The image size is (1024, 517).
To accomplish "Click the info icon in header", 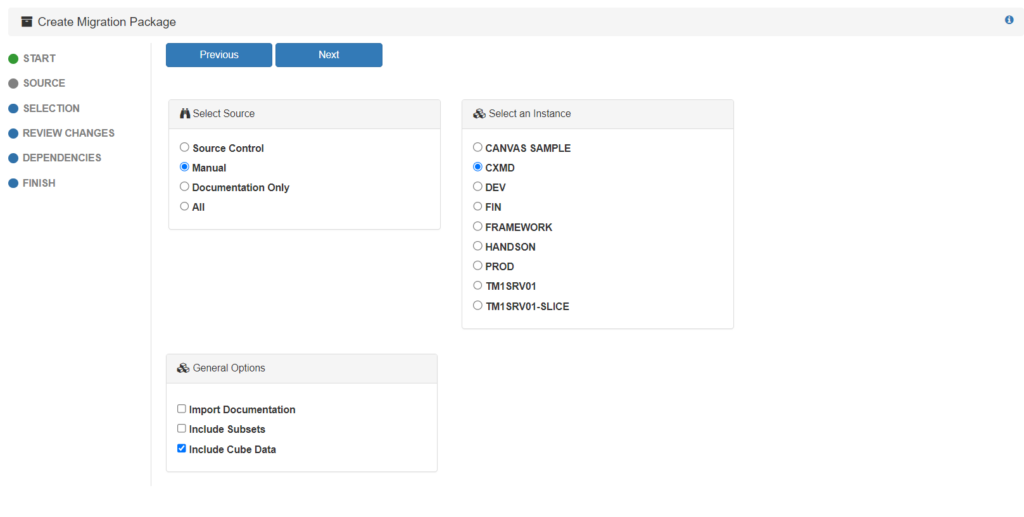I will tap(1009, 20).
